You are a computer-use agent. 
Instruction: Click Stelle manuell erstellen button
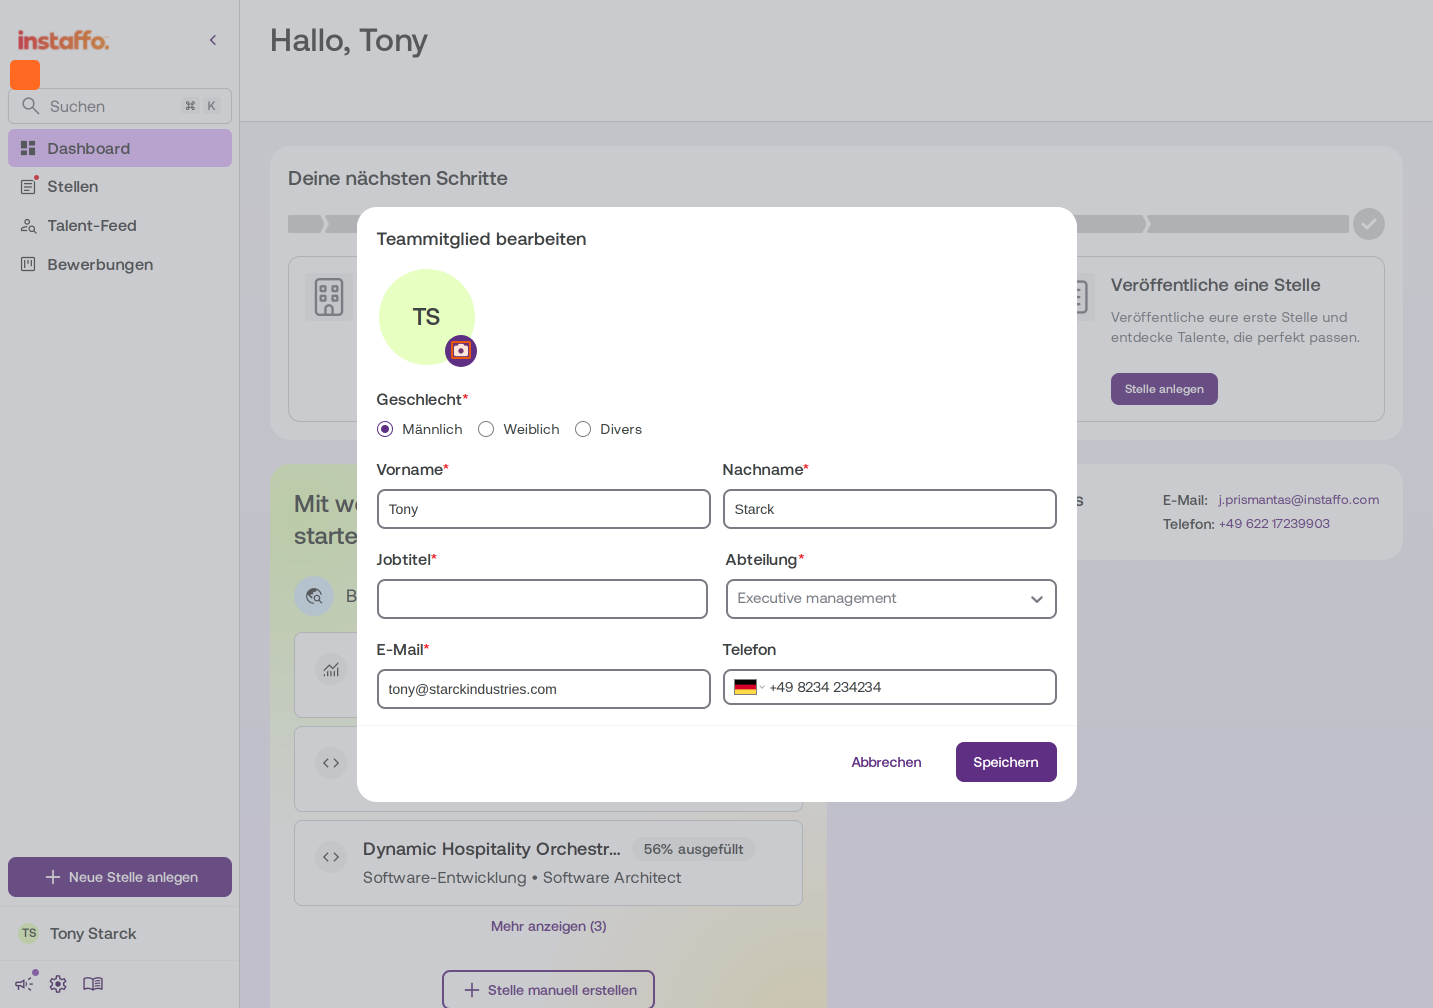[x=549, y=990]
